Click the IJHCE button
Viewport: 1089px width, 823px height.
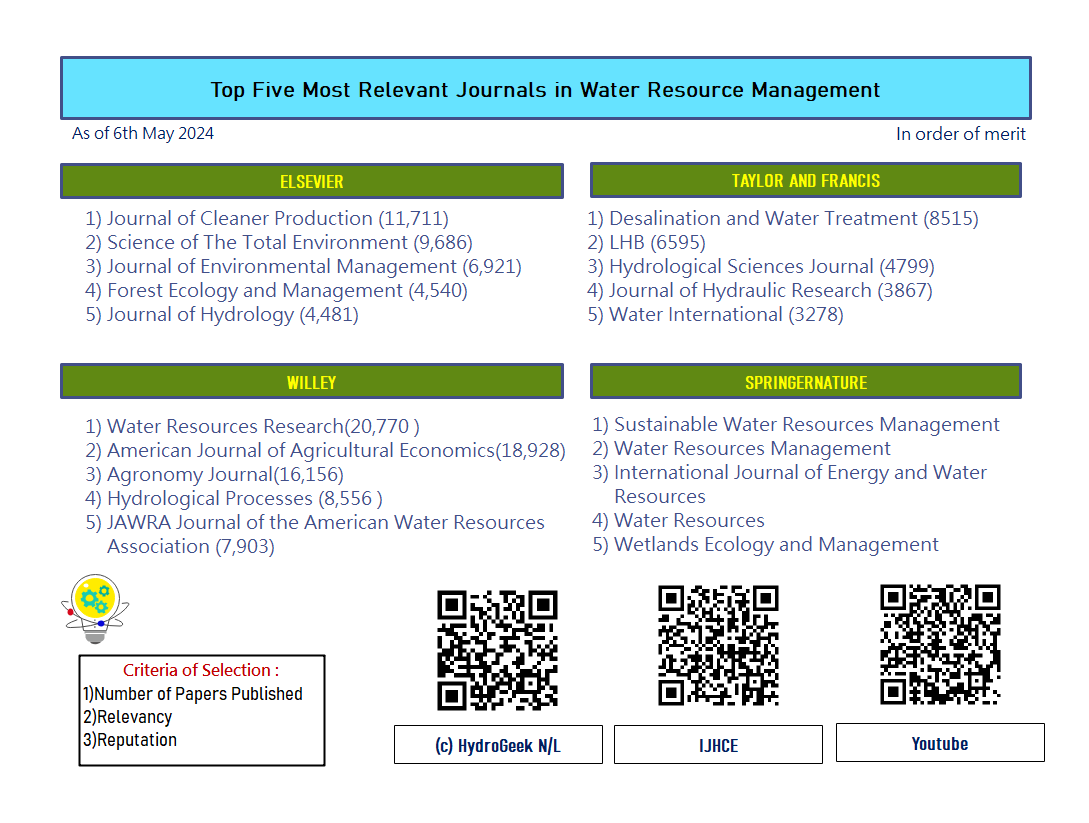(718, 745)
